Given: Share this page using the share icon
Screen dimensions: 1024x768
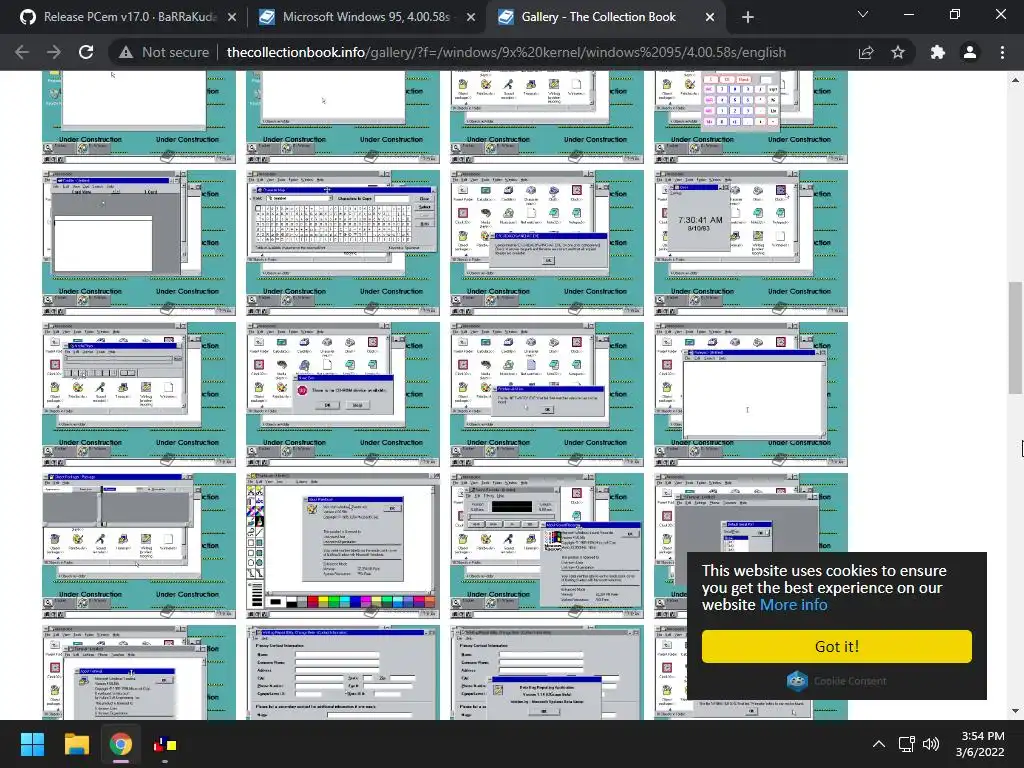Looking at the screenshot, I should tap(866, 52).
